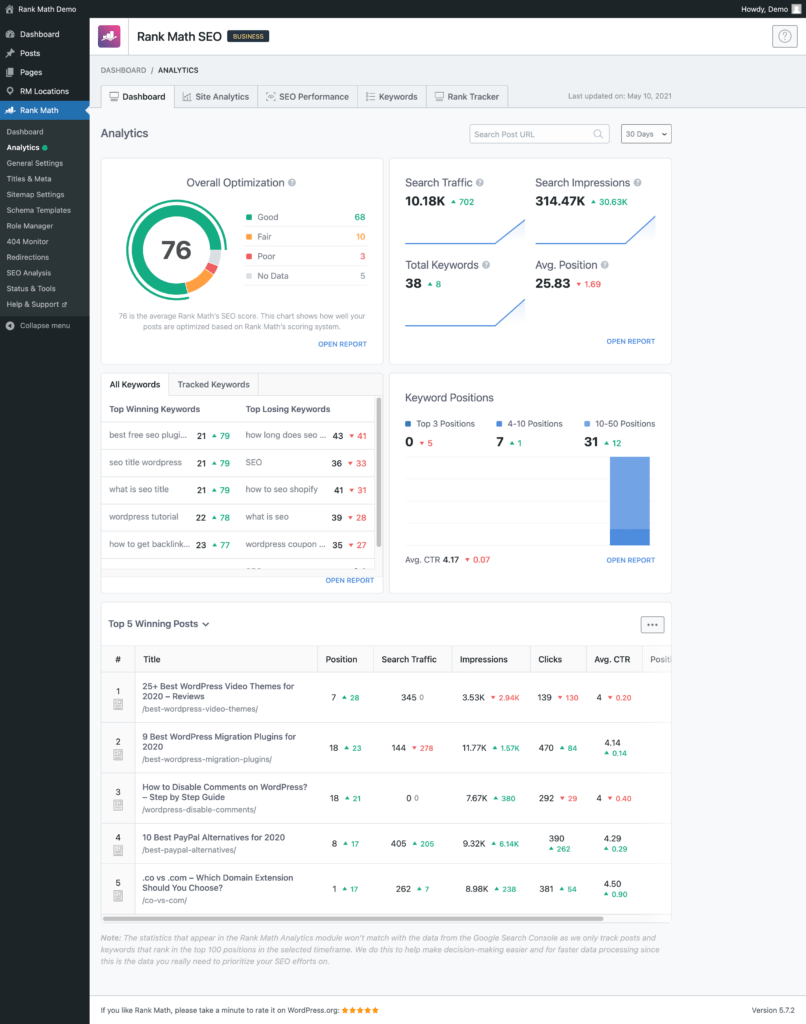Click the post icon under row number 5
This screenshot has width=806, height=1024.
pos(118,895)
